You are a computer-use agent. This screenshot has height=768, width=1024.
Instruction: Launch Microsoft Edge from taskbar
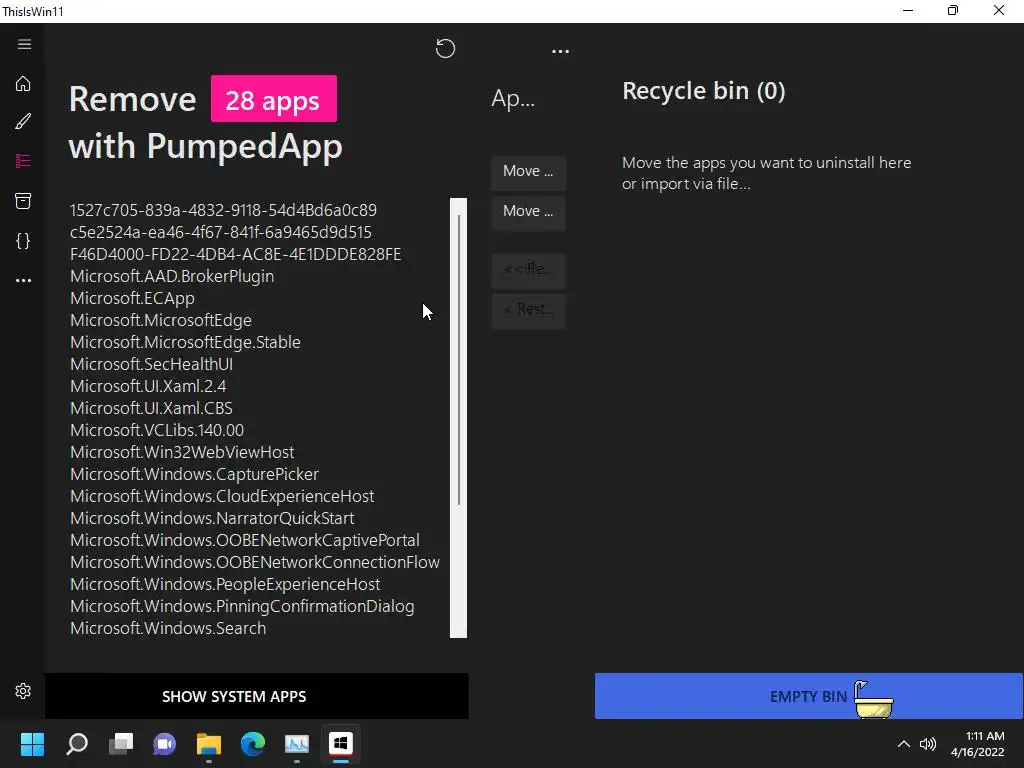[x=253, y=744]
